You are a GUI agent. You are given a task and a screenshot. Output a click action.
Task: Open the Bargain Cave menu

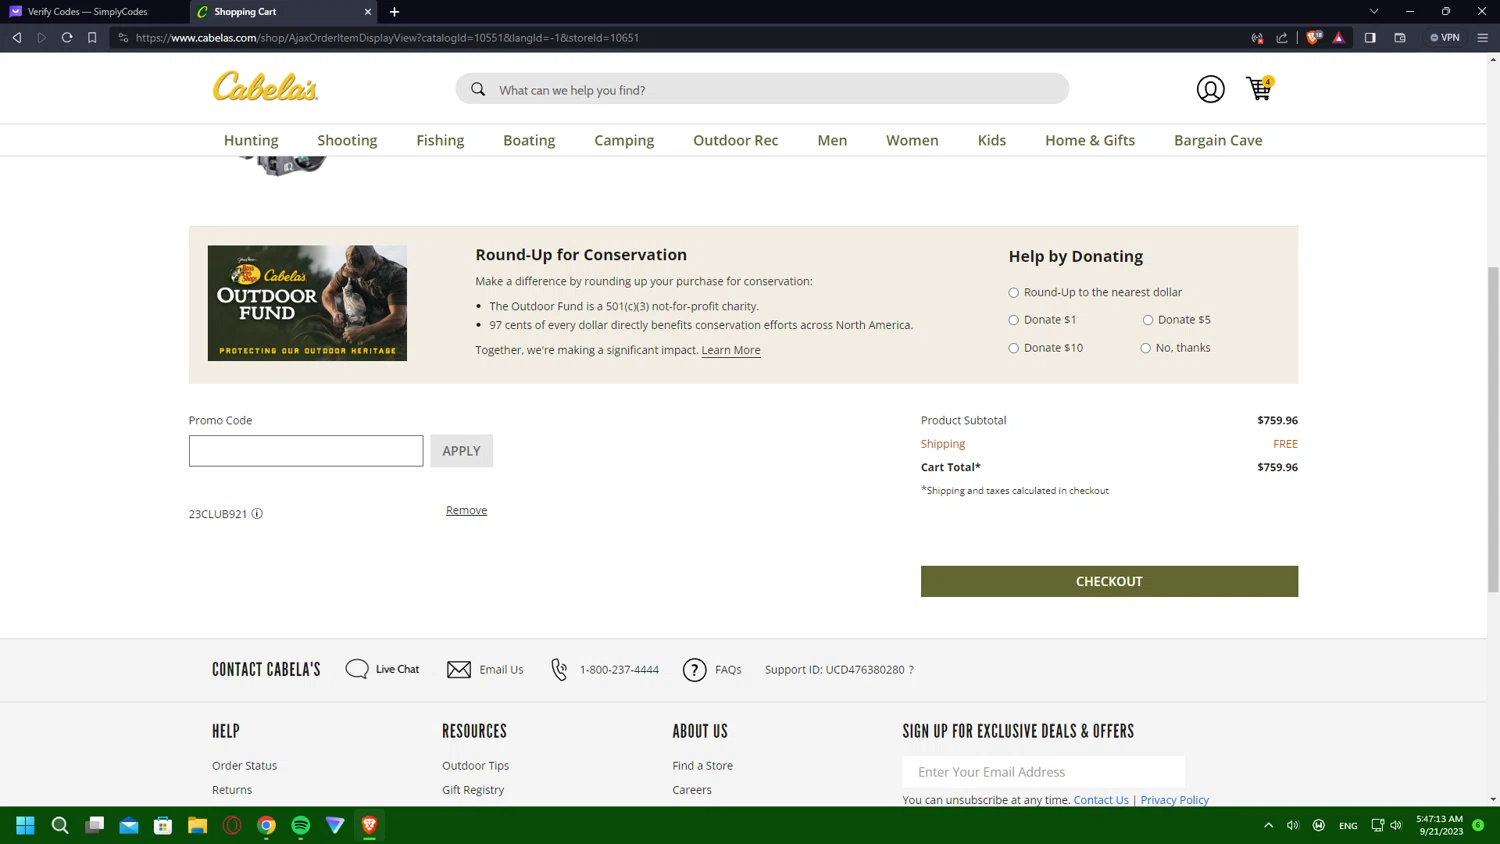click(x=1218, y=140)
